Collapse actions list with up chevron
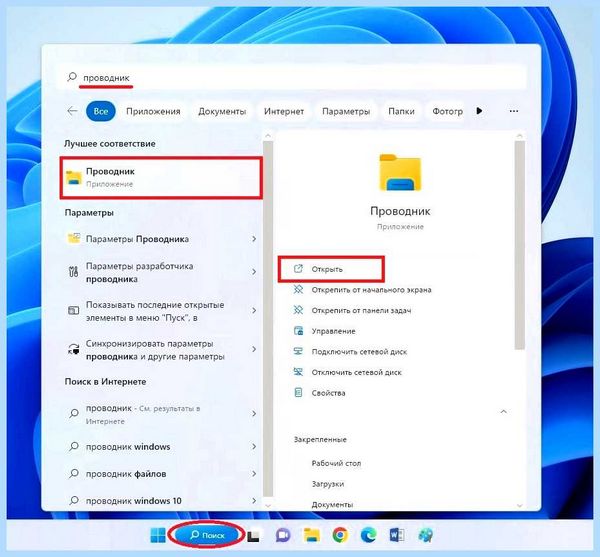This screenshot has height=557, width=600. click(504, 412)
